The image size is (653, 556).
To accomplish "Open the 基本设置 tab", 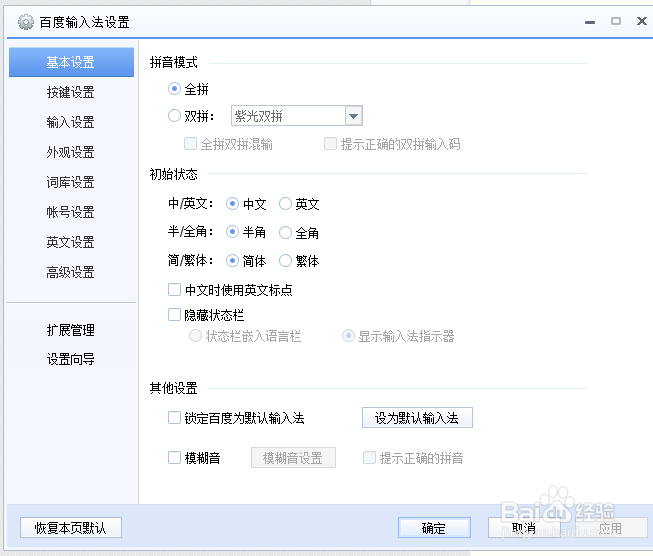I will tap(71, 62).
